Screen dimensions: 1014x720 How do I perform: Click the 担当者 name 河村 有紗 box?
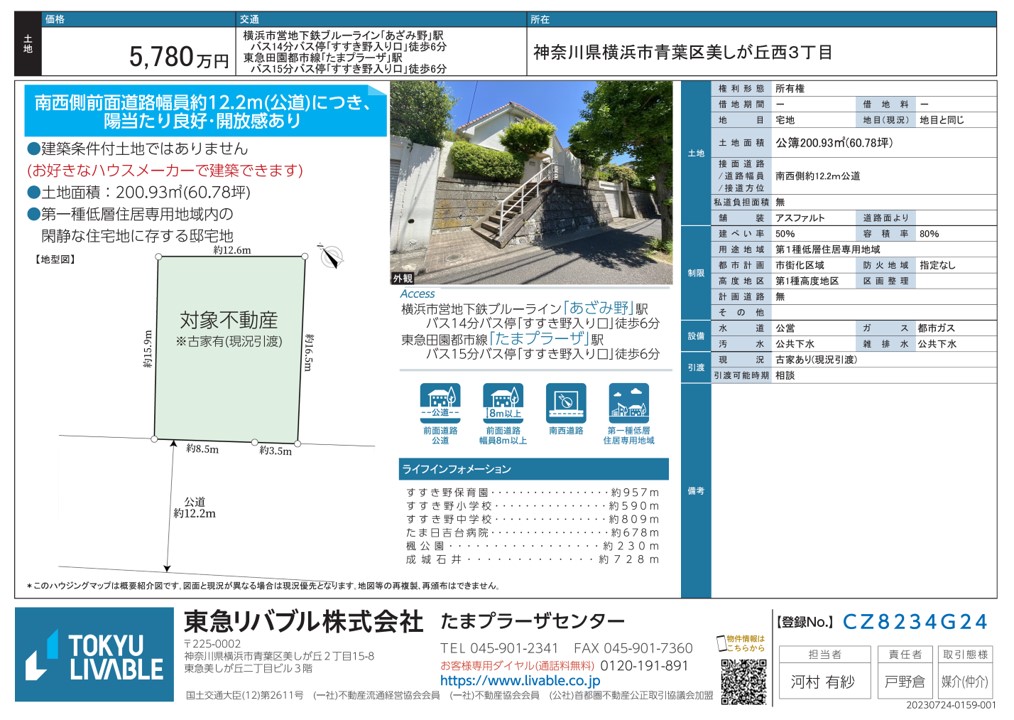pyautogui.click(x=824, y=682)
